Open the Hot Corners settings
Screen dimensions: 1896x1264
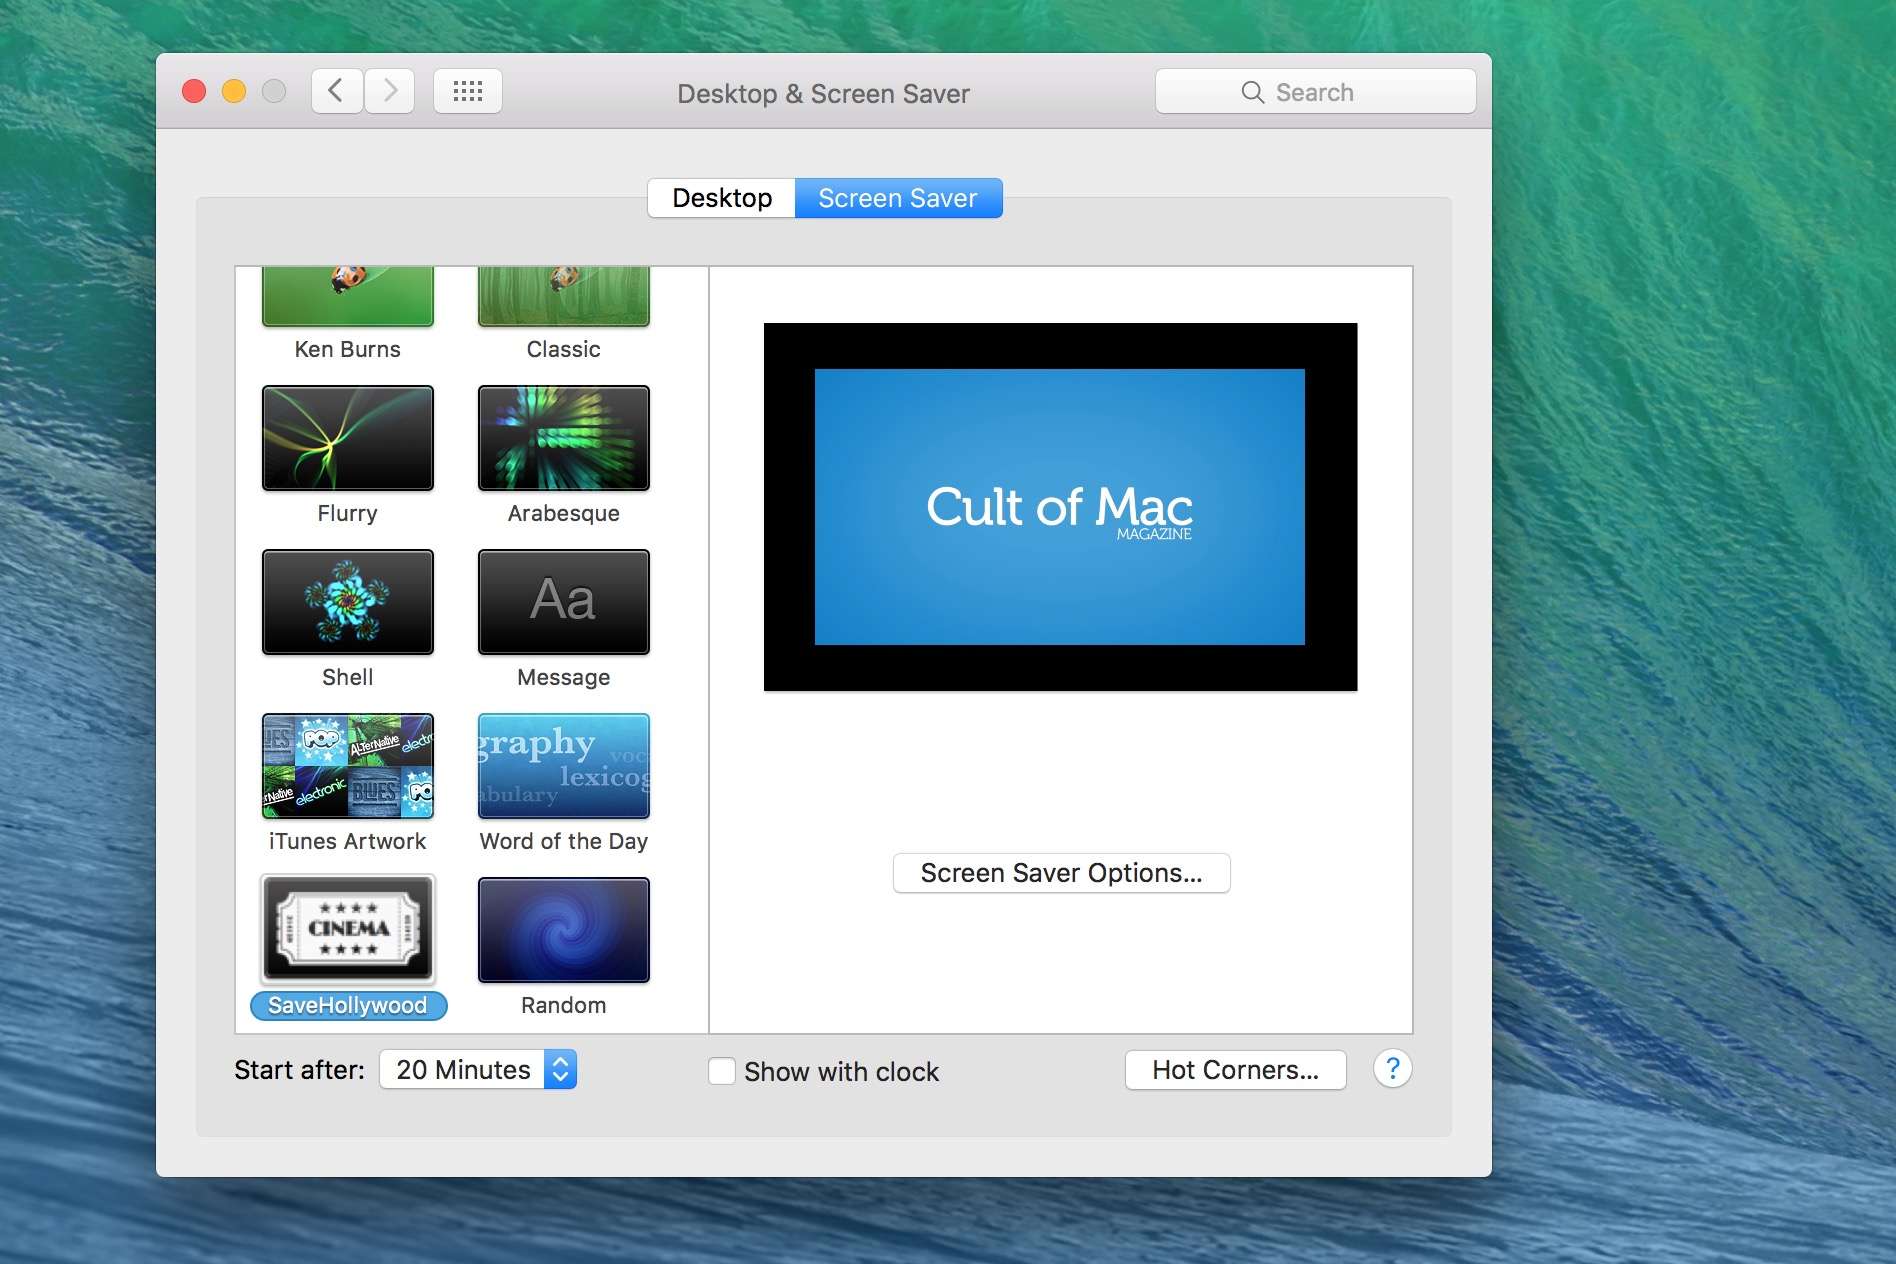point(1235,1070)
